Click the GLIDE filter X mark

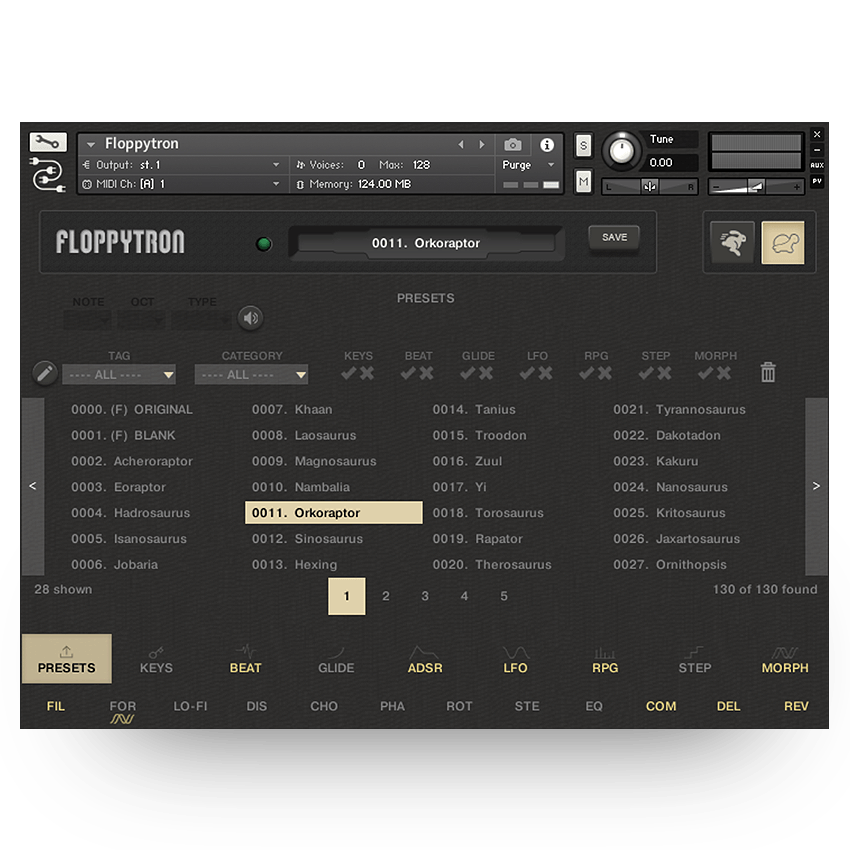click(486, 373)
